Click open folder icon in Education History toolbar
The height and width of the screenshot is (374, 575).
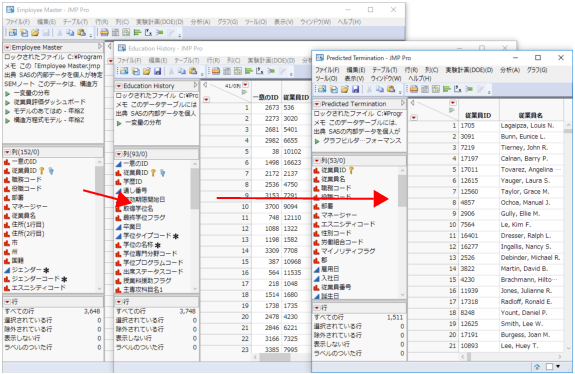pyautogui.click(x=146, y=71)
